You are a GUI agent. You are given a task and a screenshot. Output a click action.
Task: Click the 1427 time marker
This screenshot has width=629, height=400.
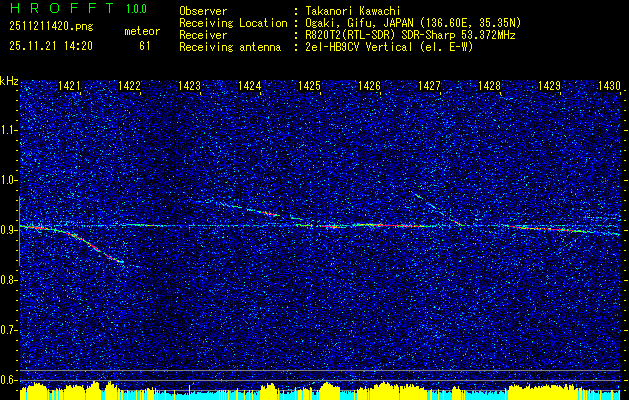pos(429,85)
